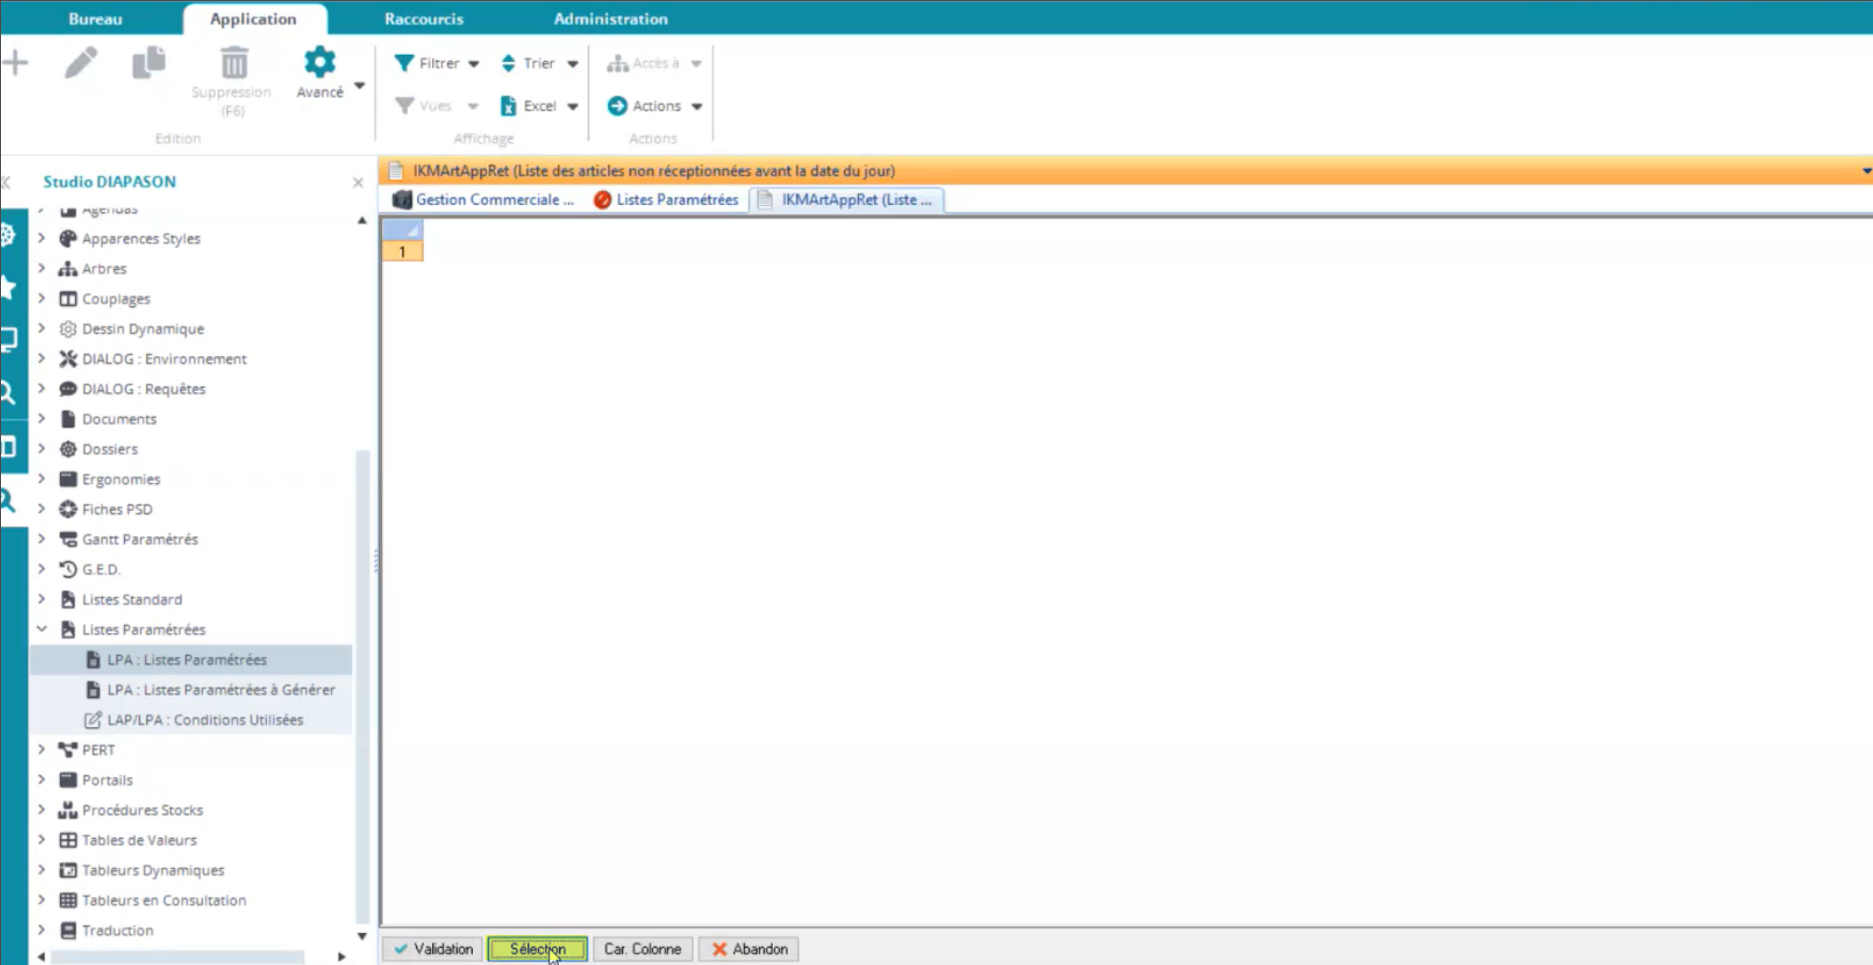Select the Filtrer icon in the ribbon
Viewport: 1873px width, 965px height.
click(x=402, y=63)
